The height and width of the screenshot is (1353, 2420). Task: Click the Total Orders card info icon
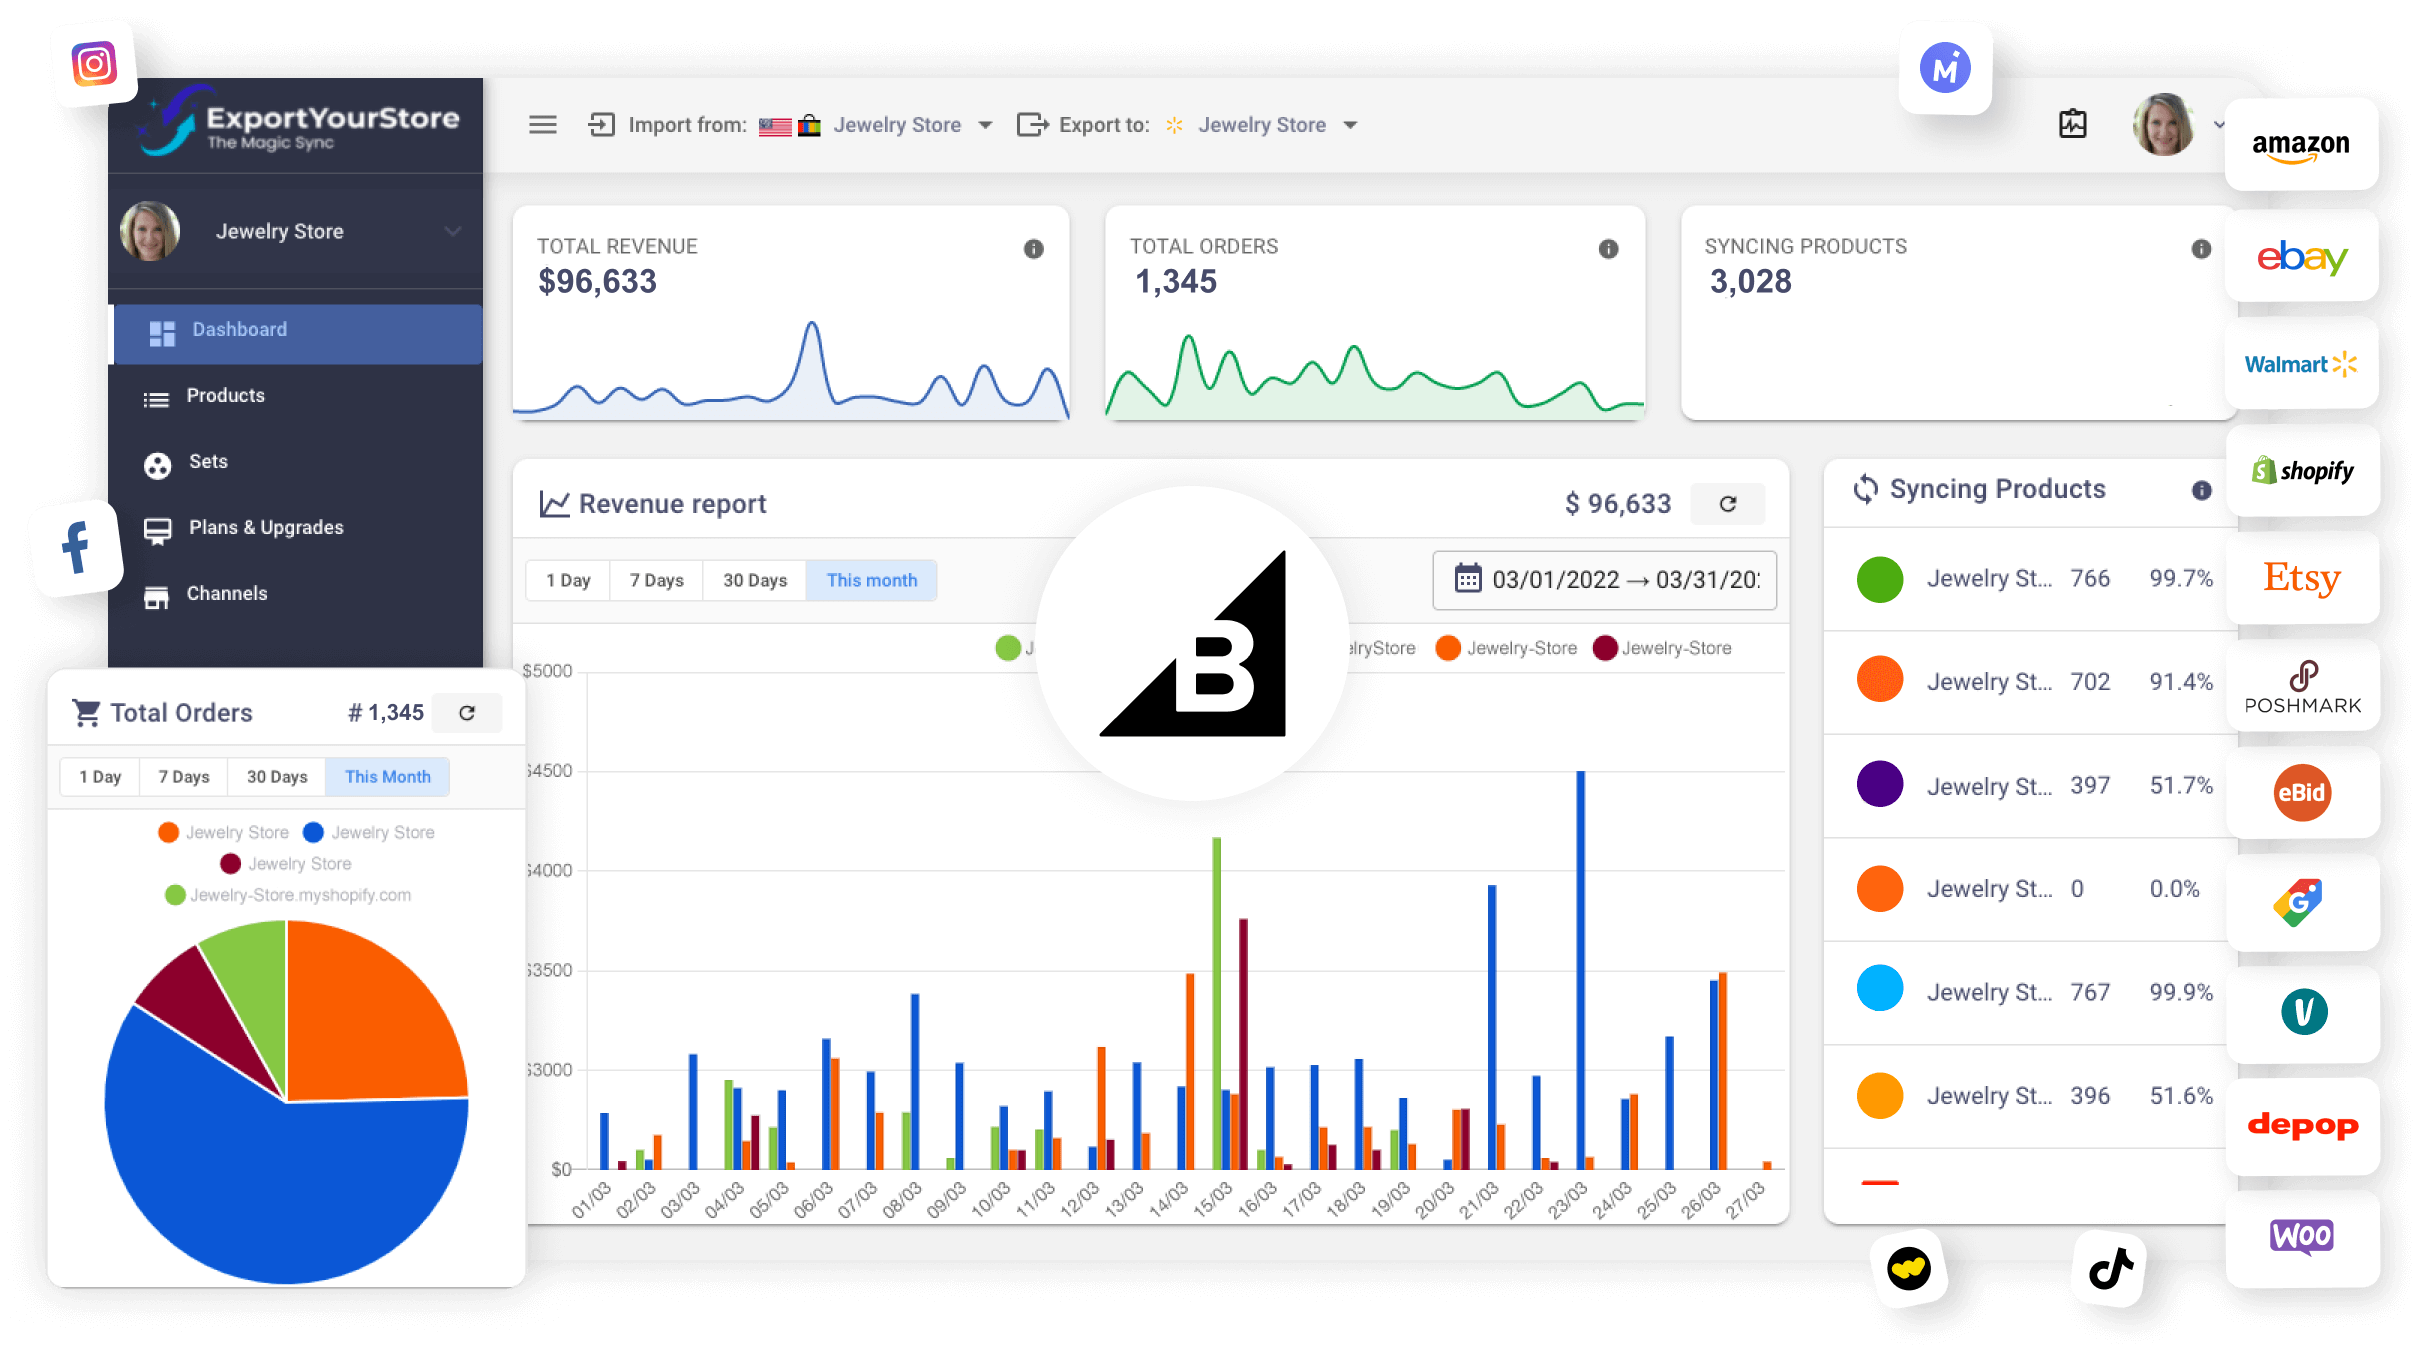1608,249
